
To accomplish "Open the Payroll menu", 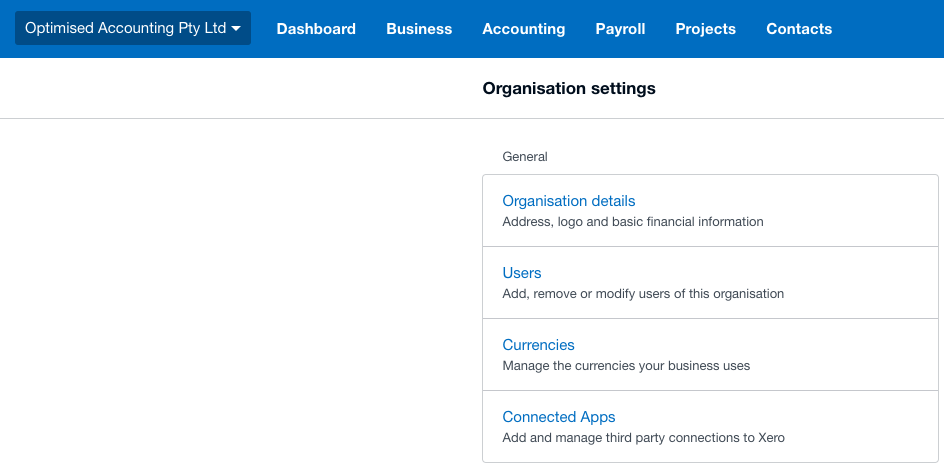I will pos(620,29).
